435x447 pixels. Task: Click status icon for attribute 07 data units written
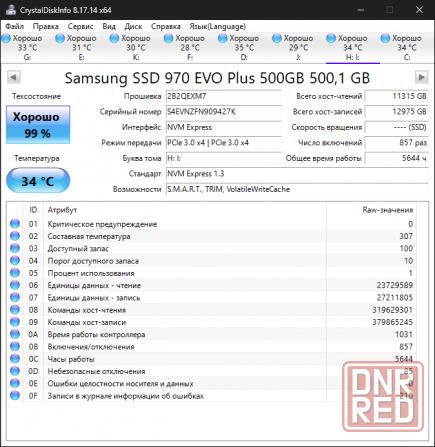pos(15,297)
